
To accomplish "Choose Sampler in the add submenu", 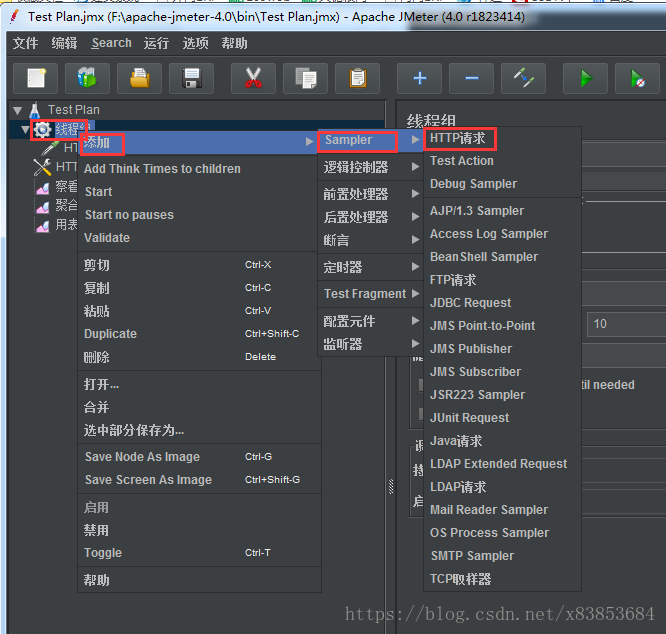I will [370, 140].
